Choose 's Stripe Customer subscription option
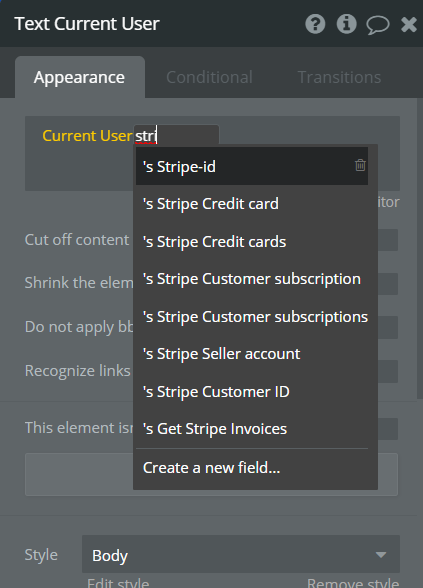423x588 pixels. point(252,279)
